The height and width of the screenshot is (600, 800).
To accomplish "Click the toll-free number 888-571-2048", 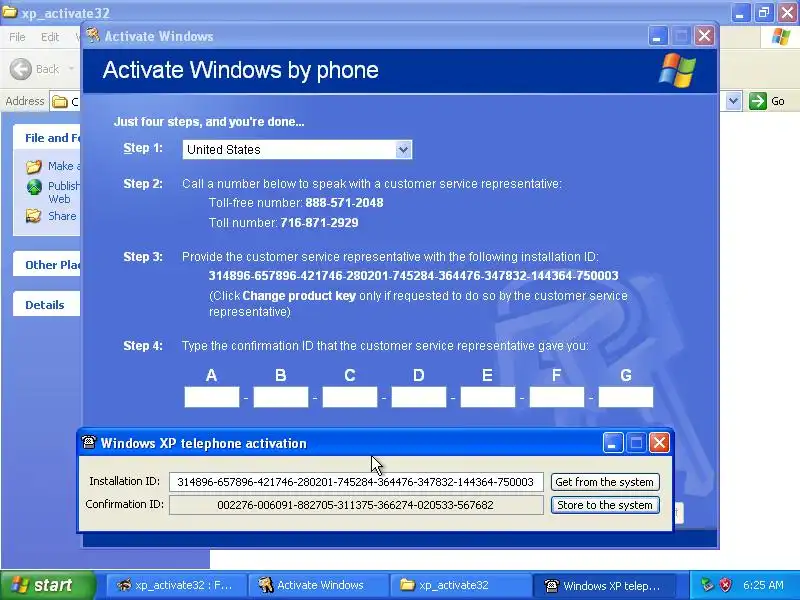I will click(344, 203).
